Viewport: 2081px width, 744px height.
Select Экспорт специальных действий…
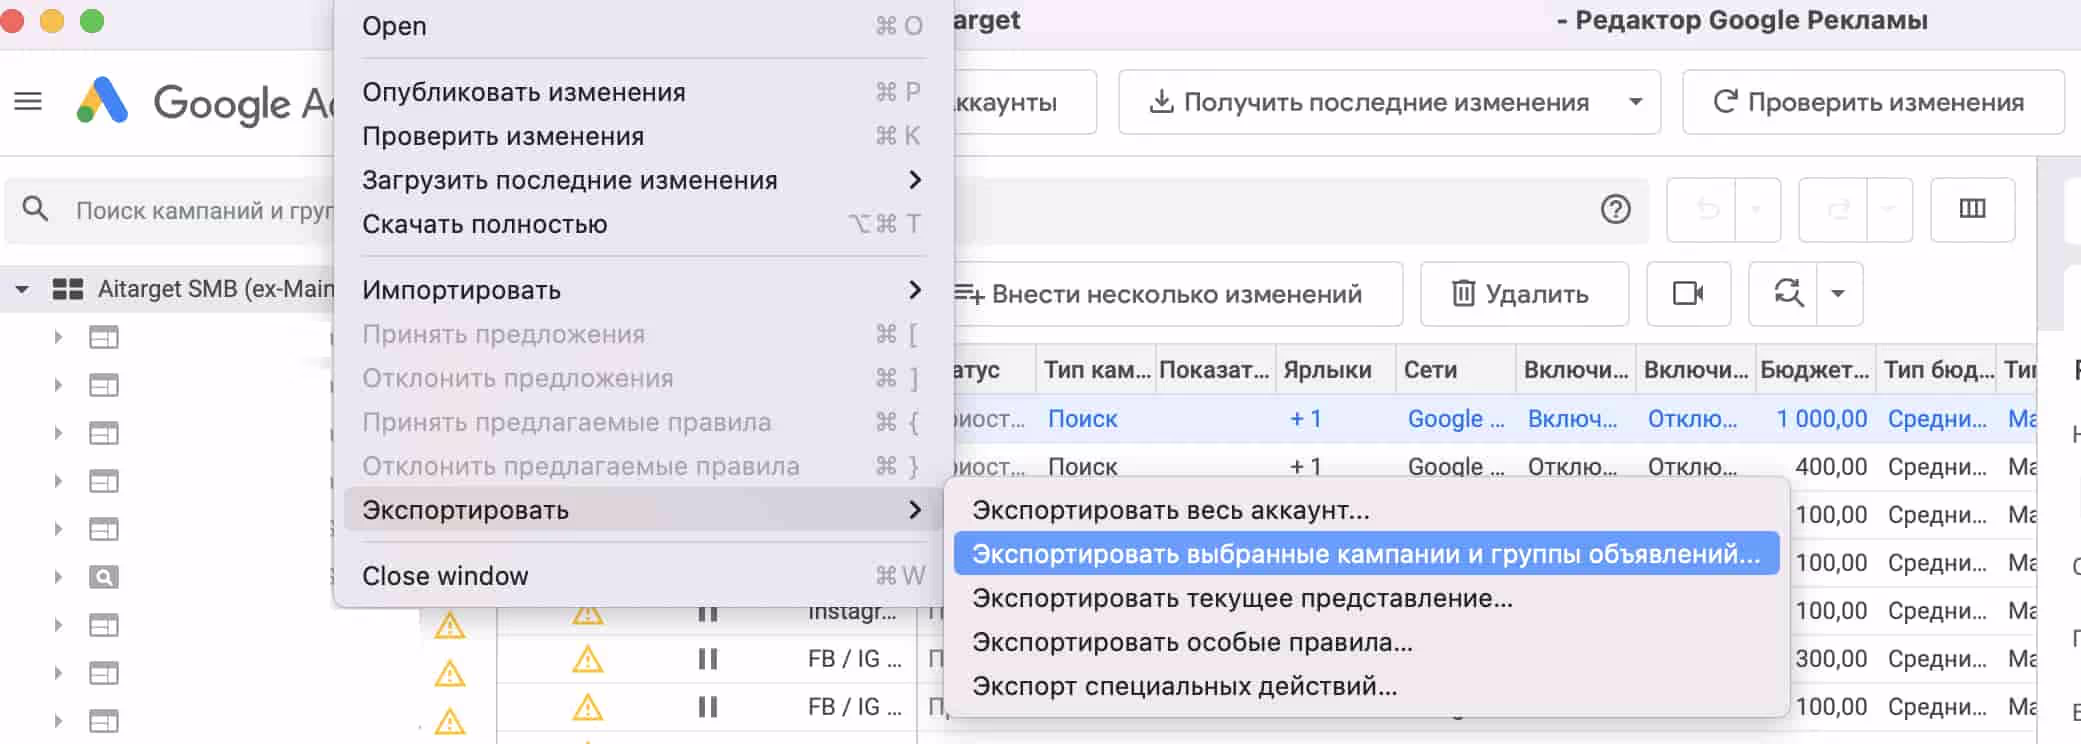click(x=1366, y=686)
